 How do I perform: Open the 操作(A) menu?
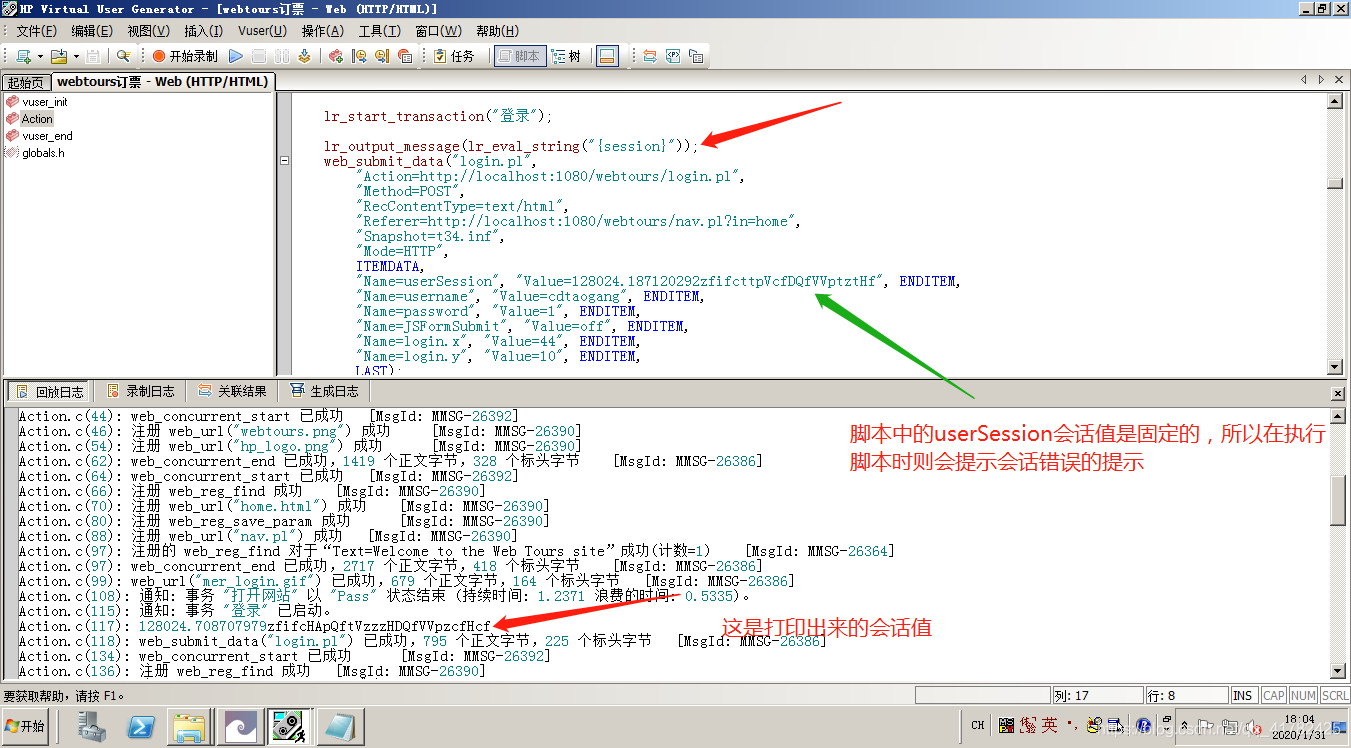(322, 31)
